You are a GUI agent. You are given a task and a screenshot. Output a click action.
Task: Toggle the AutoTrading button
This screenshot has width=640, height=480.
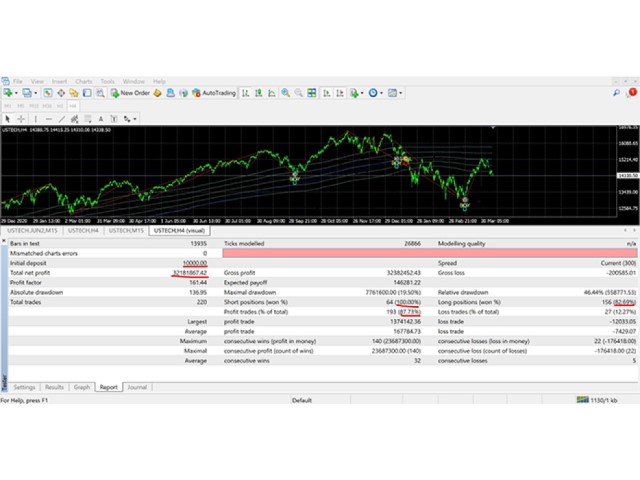pos(214,93)
